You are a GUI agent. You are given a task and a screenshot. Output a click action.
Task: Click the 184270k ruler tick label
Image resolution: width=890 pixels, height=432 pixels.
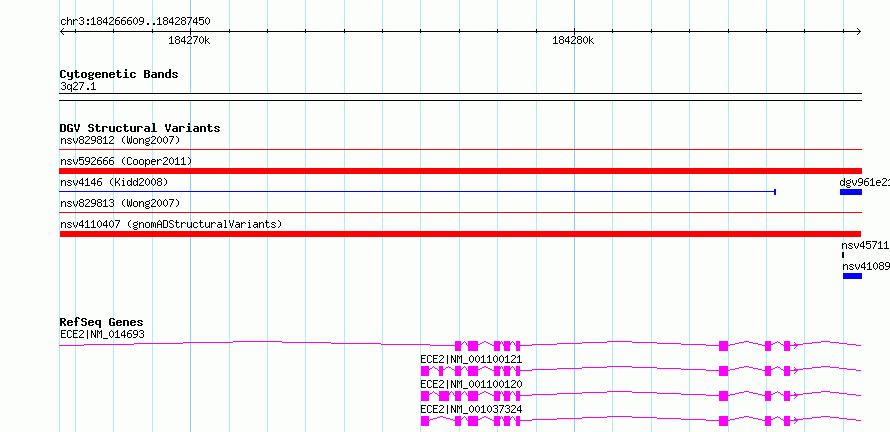pos(190,40)
